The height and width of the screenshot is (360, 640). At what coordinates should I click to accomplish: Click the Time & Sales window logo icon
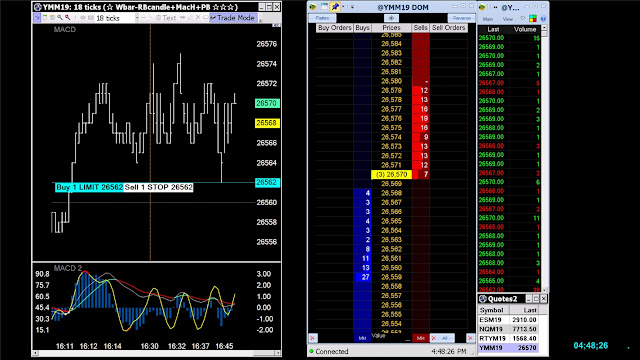(482, 7)
